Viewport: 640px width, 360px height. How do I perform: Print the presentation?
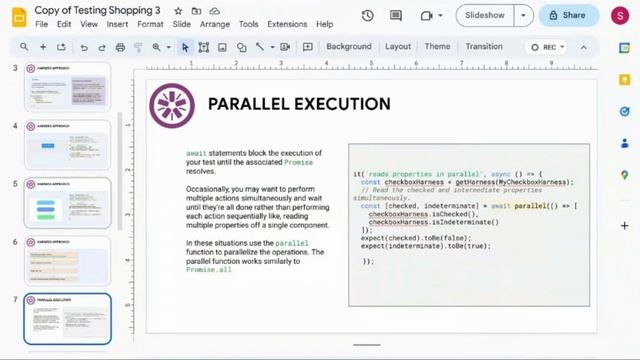120,47
